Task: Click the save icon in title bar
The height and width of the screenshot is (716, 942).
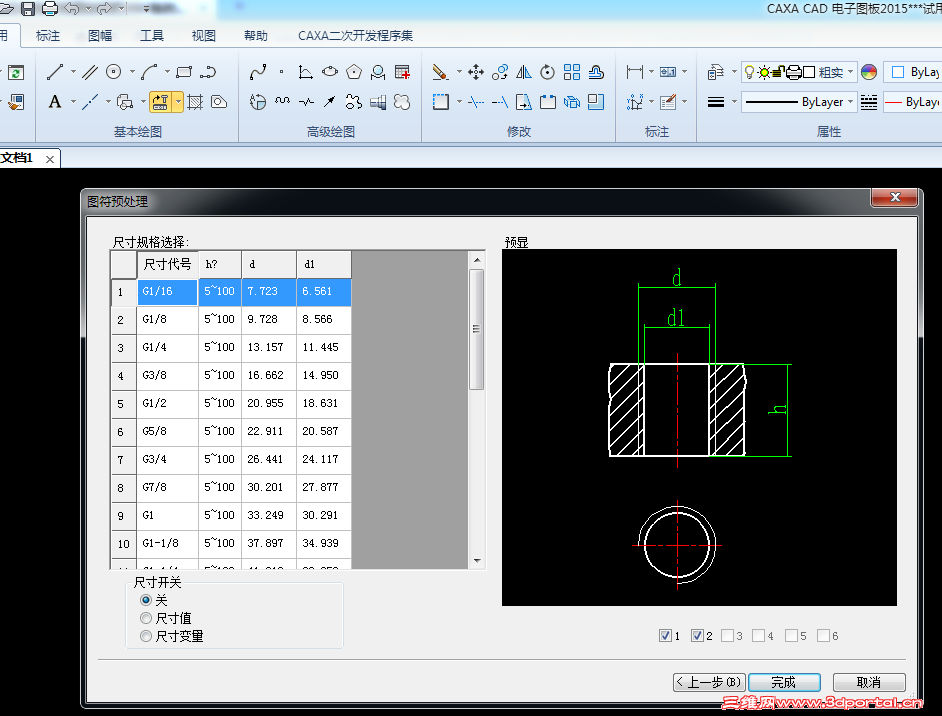Action: point(28,8)
